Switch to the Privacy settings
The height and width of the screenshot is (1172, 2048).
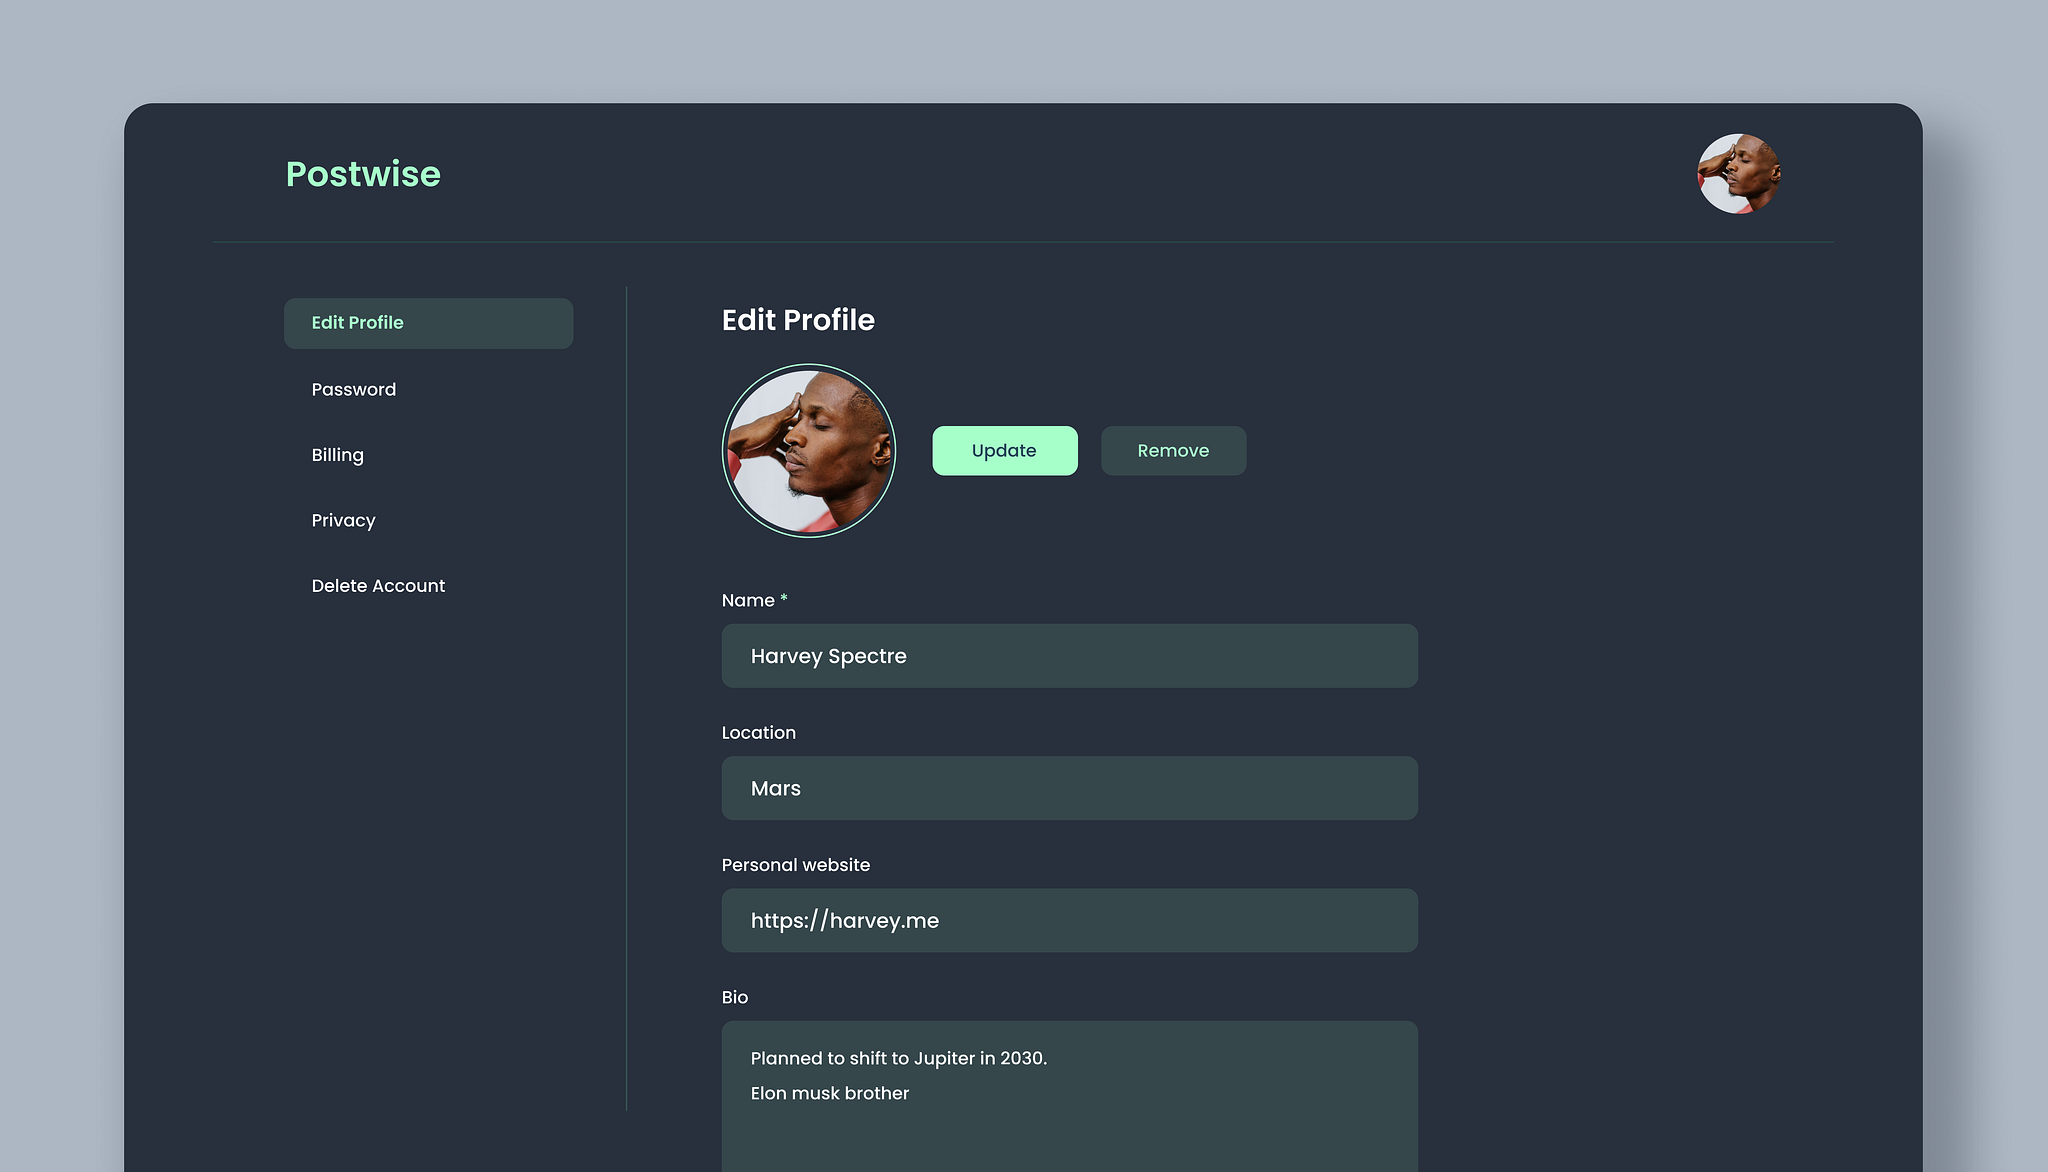coord(343,520)
